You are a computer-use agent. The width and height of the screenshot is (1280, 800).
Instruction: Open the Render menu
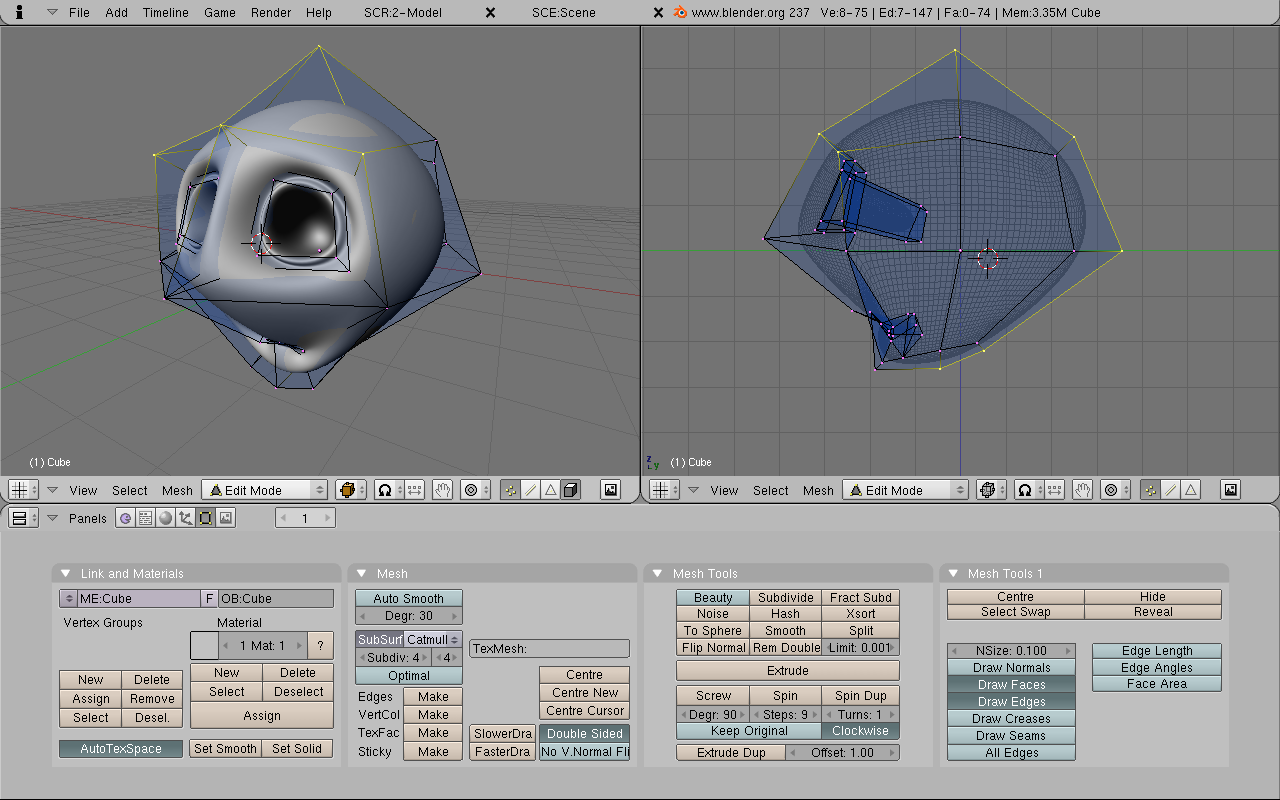coord(271,13)
